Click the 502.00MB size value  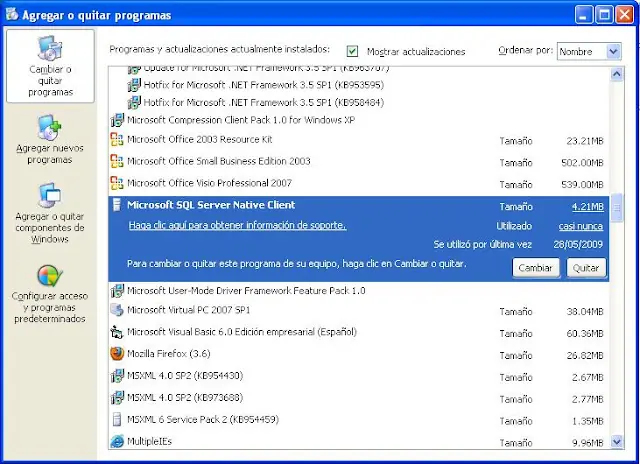click(582, 163)
